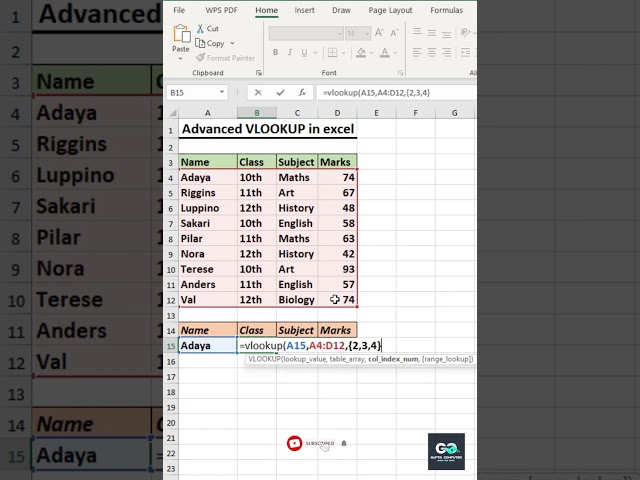Select row 13 header
This screenshot has width=640, height=480.
(x=171, y=316)
